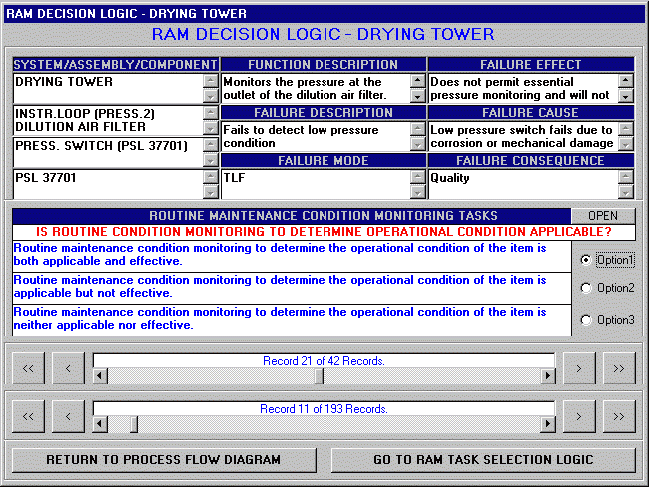Click the PSL 37701 text field
This screenshot has width=649, height=487.
(108, 185)
